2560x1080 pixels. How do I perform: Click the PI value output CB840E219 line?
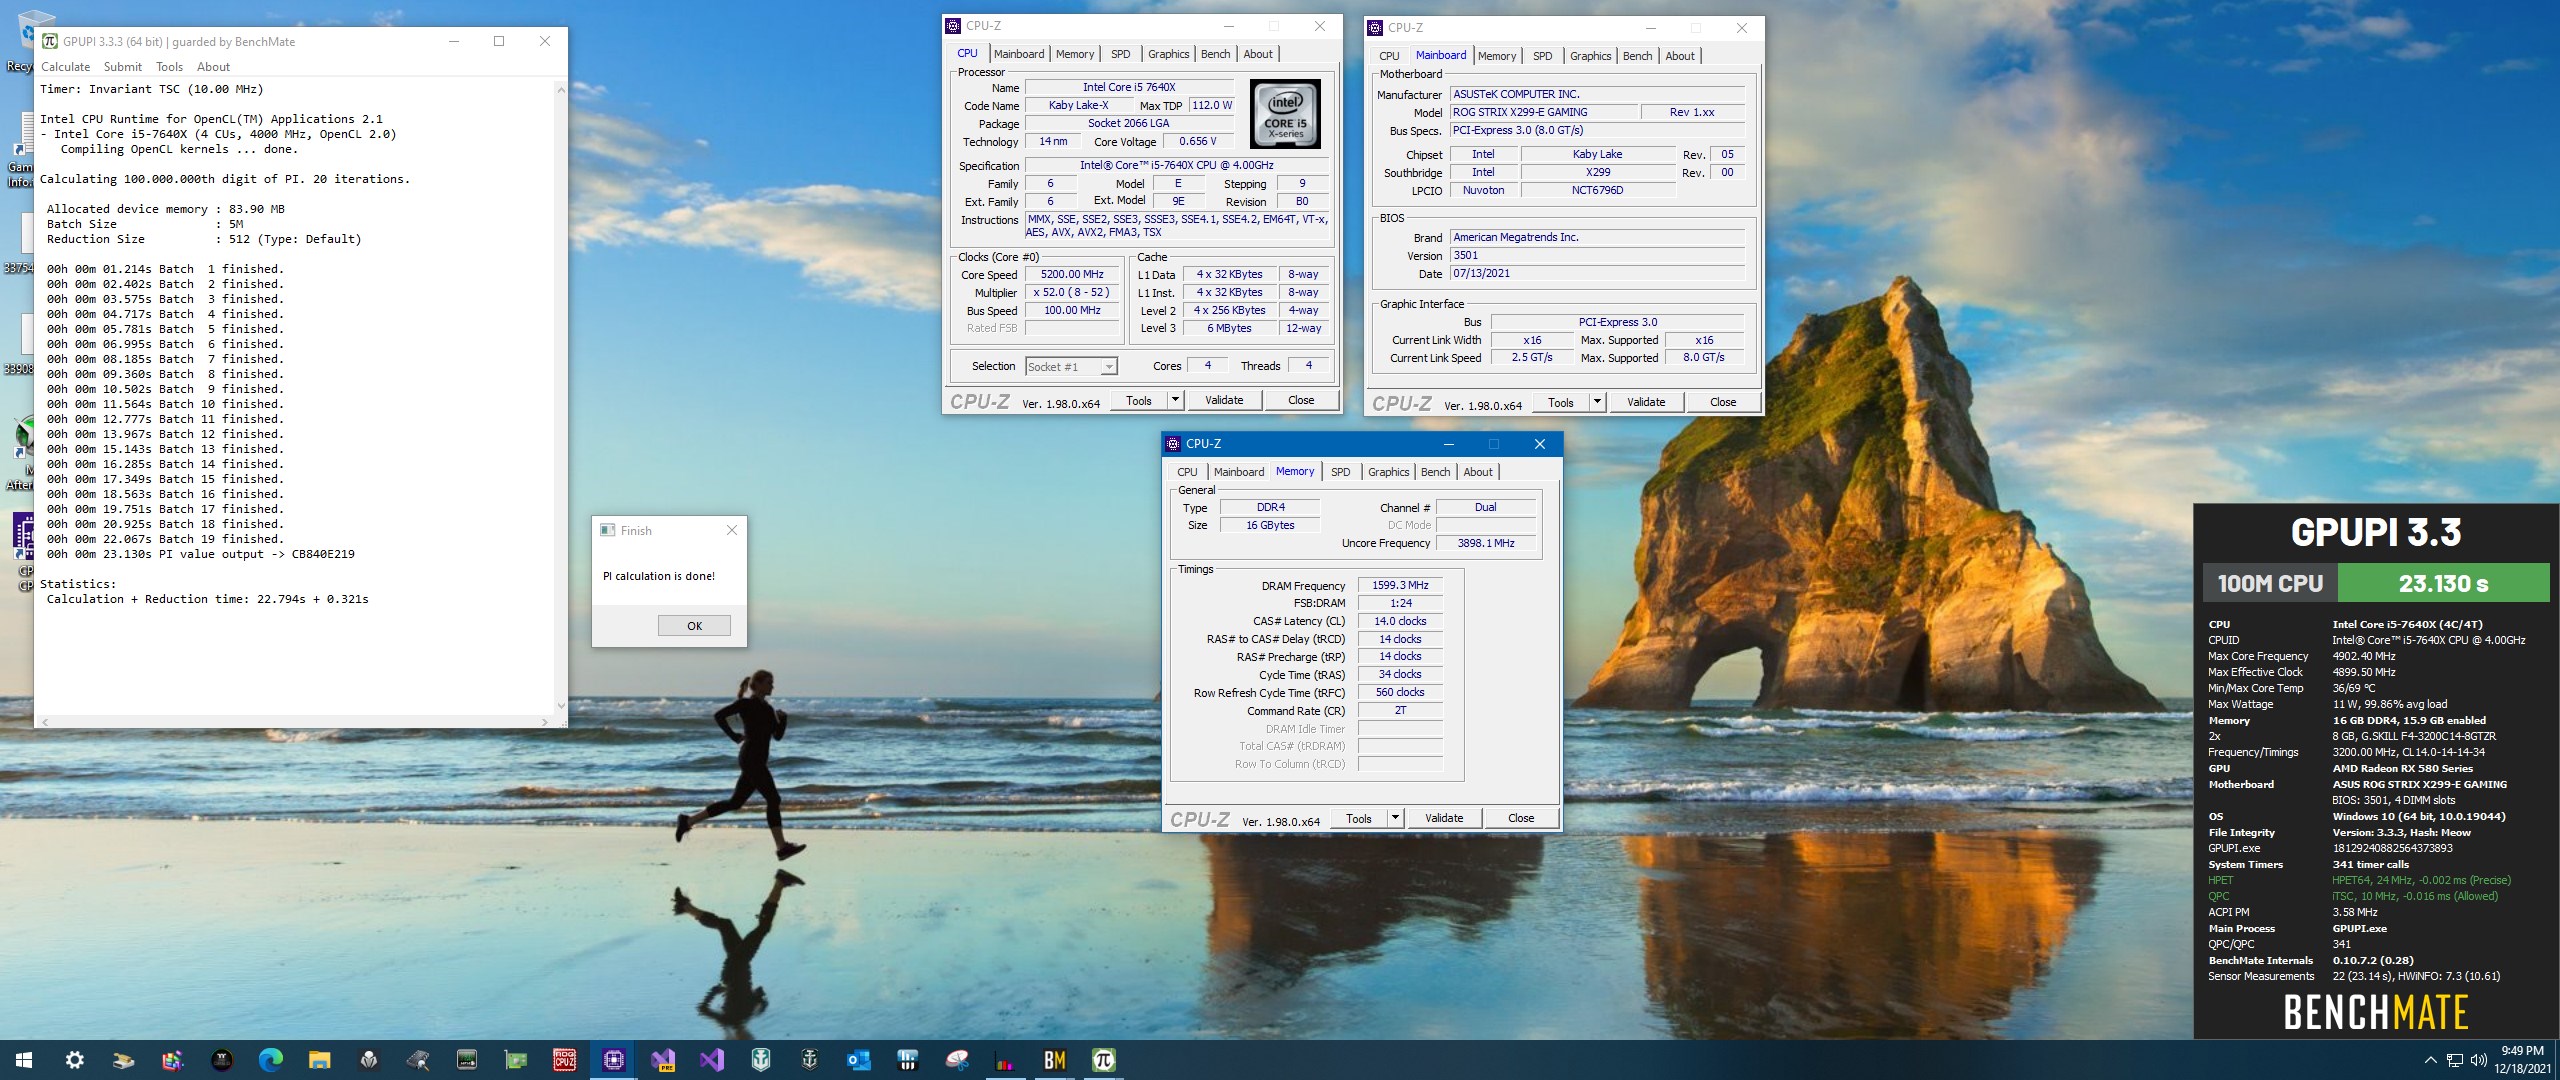click(x=200, y=554)
